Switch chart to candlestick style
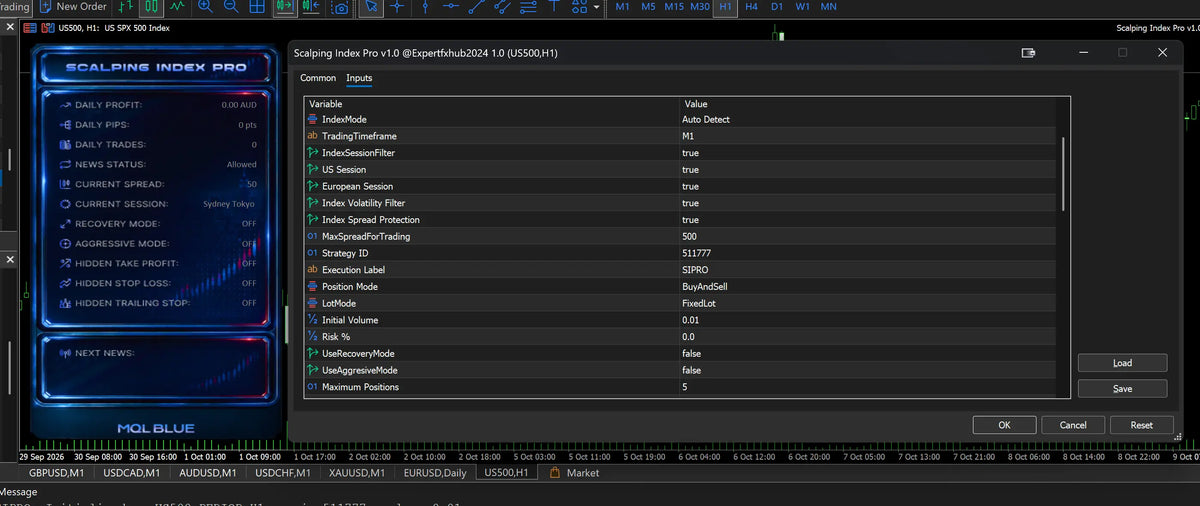The width and height of the screenshot is (1200, 506). 152,6
